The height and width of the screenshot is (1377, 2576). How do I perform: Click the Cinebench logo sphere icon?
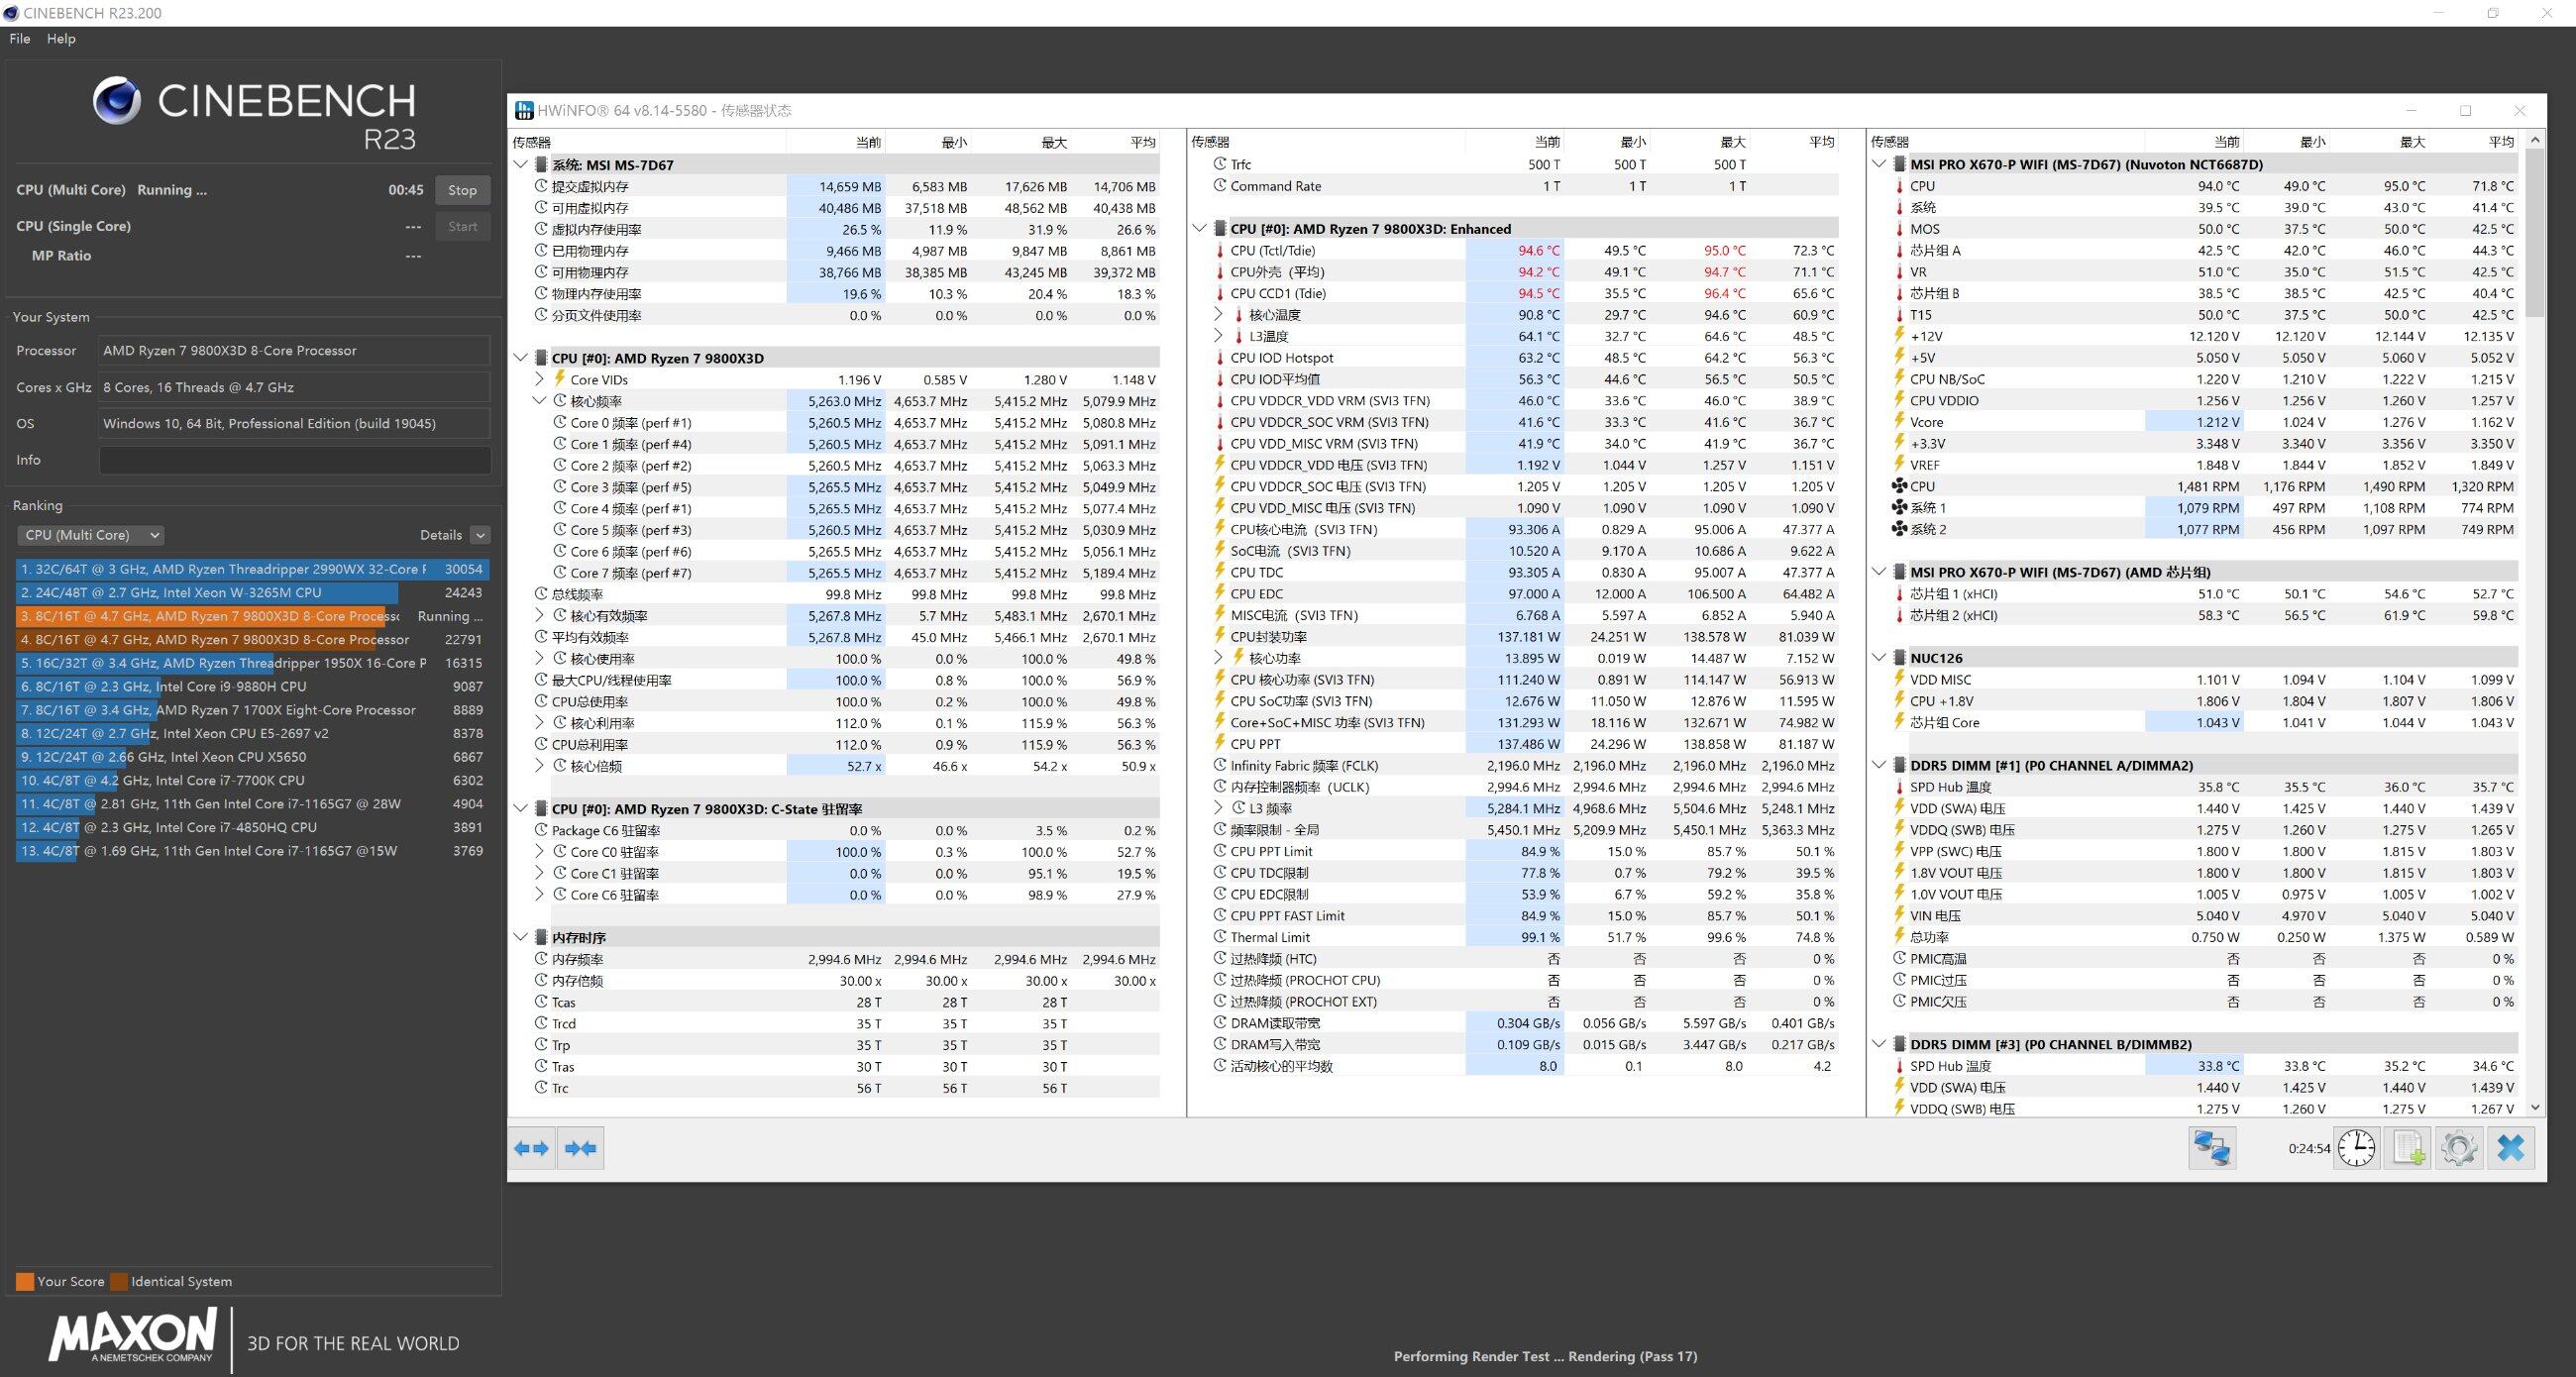[117, 101]
